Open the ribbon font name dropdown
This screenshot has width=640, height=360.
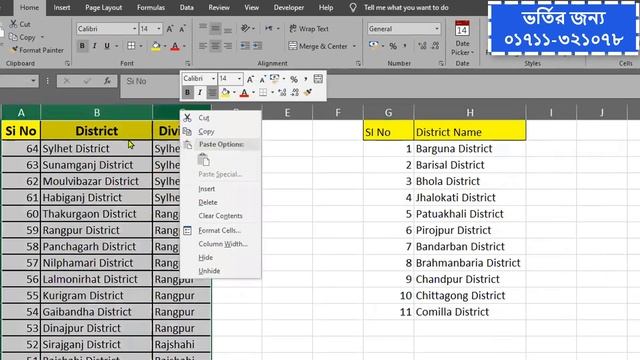click(x=134, y=29)
